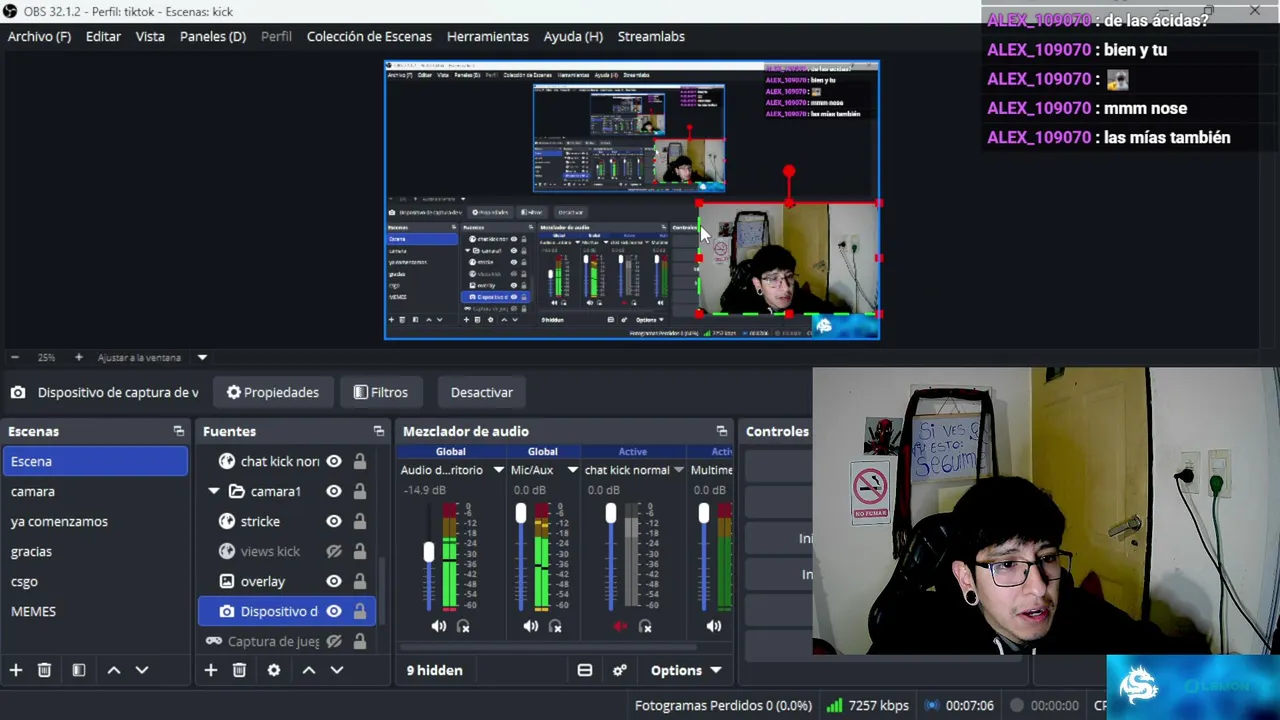Hide the Dispositivo de captura source
The image size is (1280, 720).
[334, 611]
